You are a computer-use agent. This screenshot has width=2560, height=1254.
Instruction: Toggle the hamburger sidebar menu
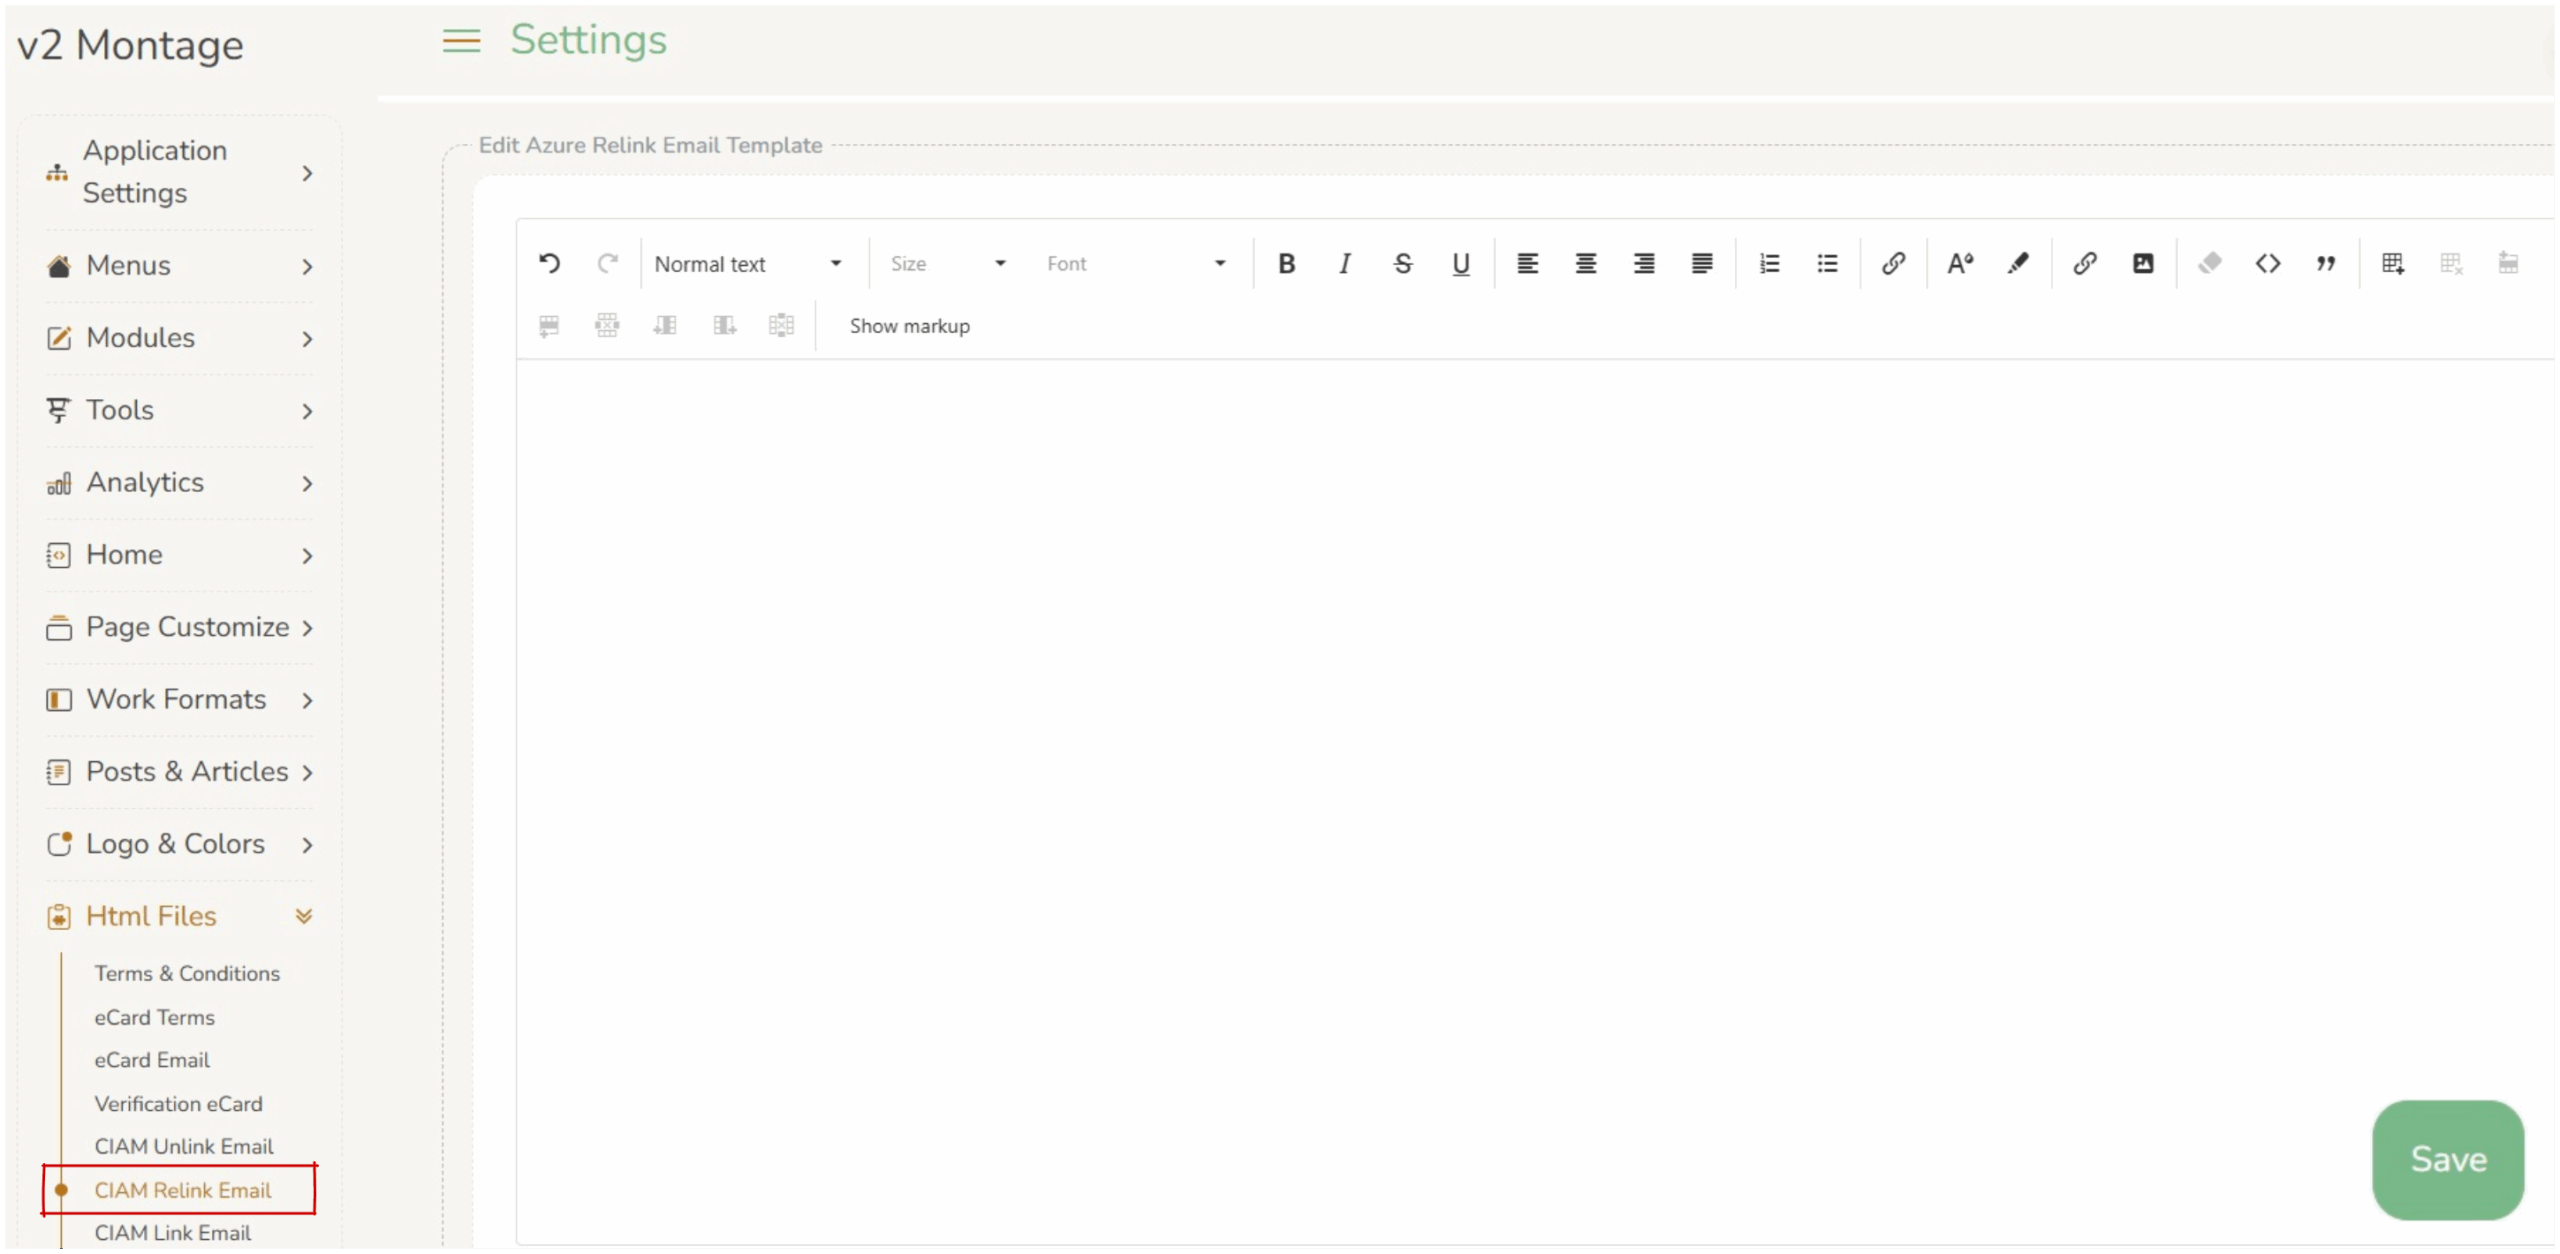point(461,41)
